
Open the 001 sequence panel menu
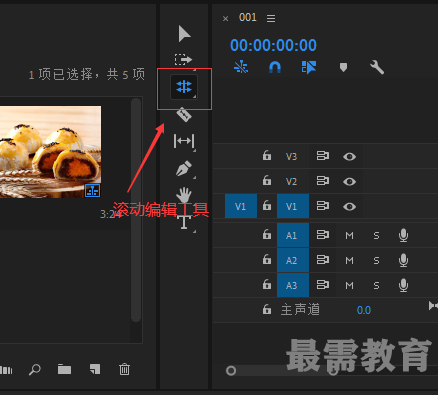[271, 18]
